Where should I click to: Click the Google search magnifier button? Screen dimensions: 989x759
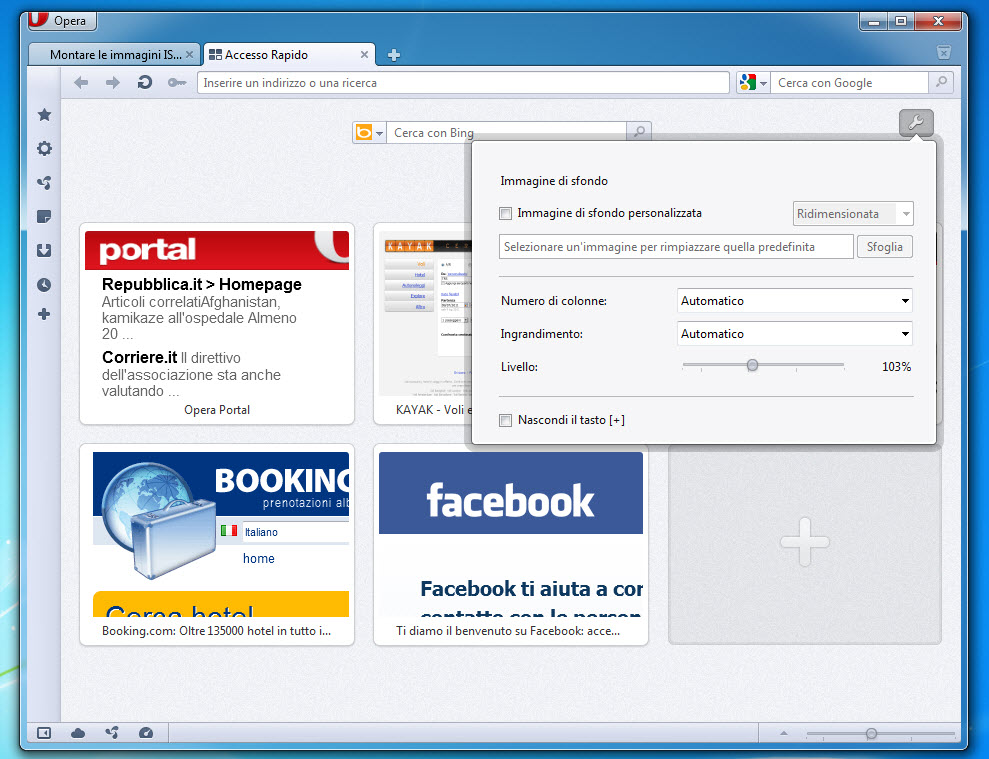pos(941,83)
